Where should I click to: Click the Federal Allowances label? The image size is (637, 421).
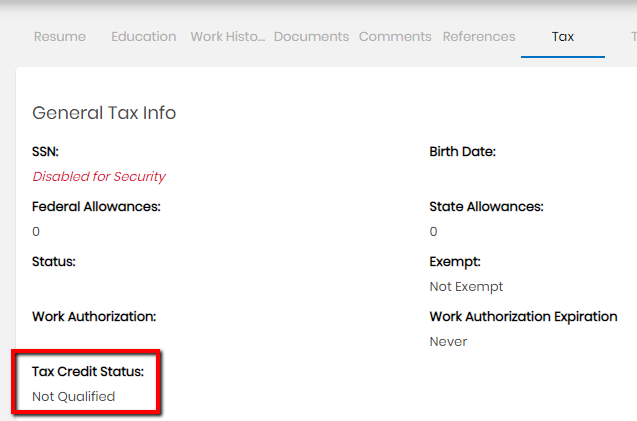[96, 206]
